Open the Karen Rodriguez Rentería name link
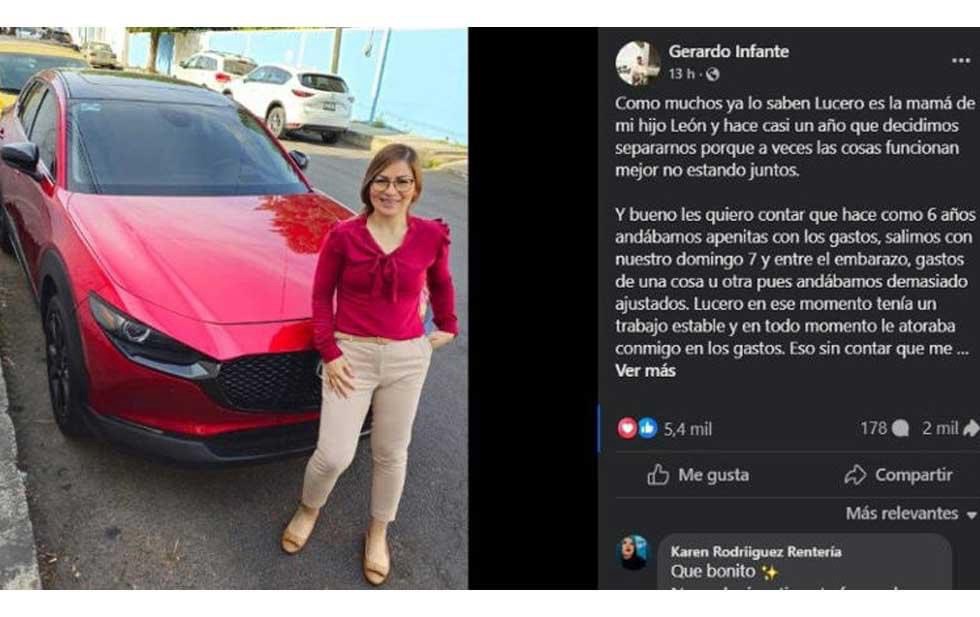Viewport: 980px width, 617px height. pos(756,551)
